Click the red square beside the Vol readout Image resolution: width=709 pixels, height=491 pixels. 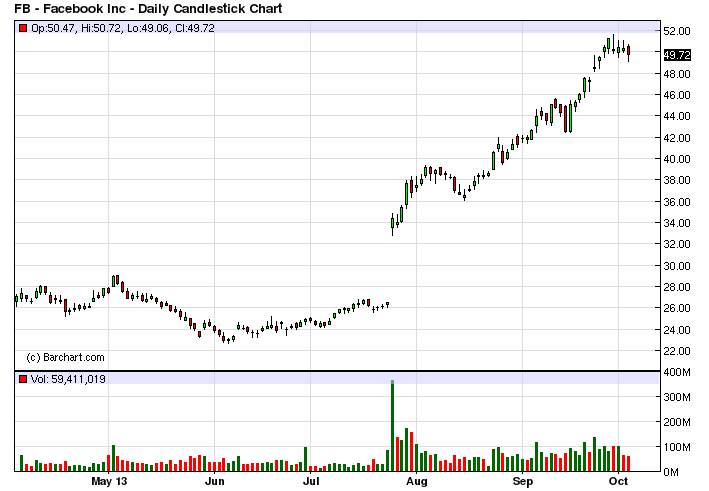tap(23, 379)
